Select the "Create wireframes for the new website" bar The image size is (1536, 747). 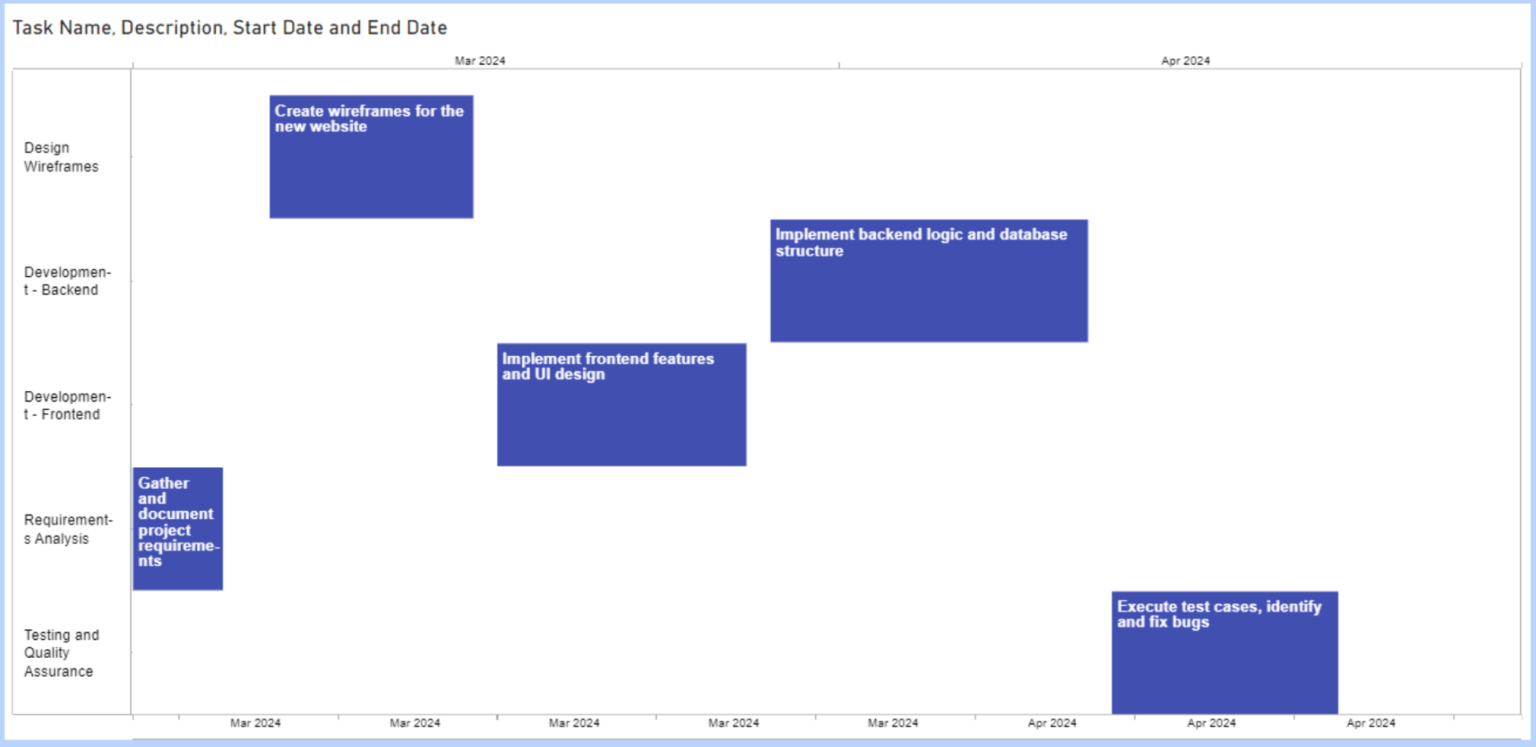(370, 155)
